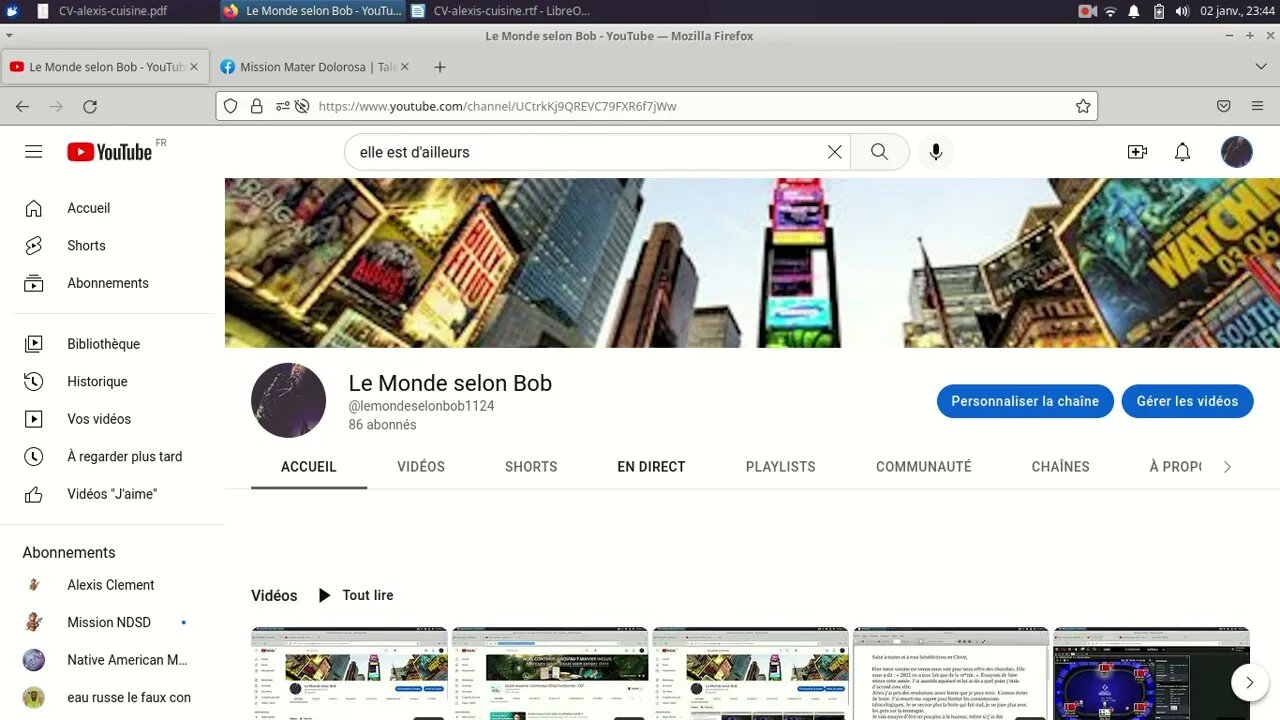Image resolution: width=1280 pixels, height=720 pixels.
Task: Open Vidéos "J'aime" playlist
Action: (112, 494)
